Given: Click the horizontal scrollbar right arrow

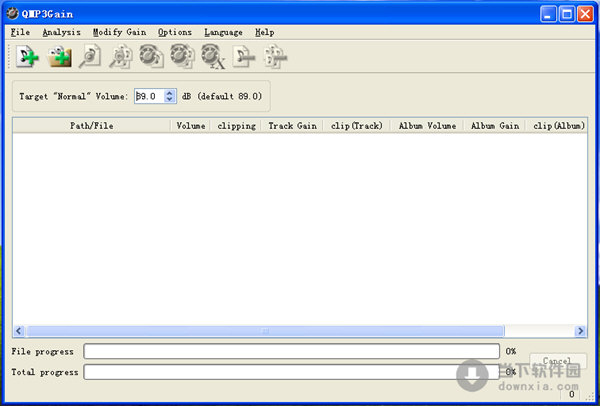Looking at the screenshot, I should (x=580, y=331).
